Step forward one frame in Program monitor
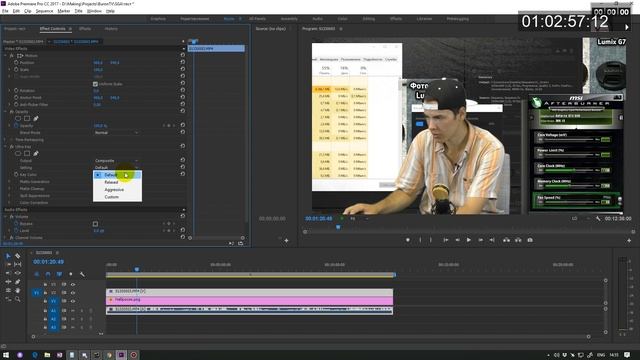The image size is (640, 360). click(480, 240)
